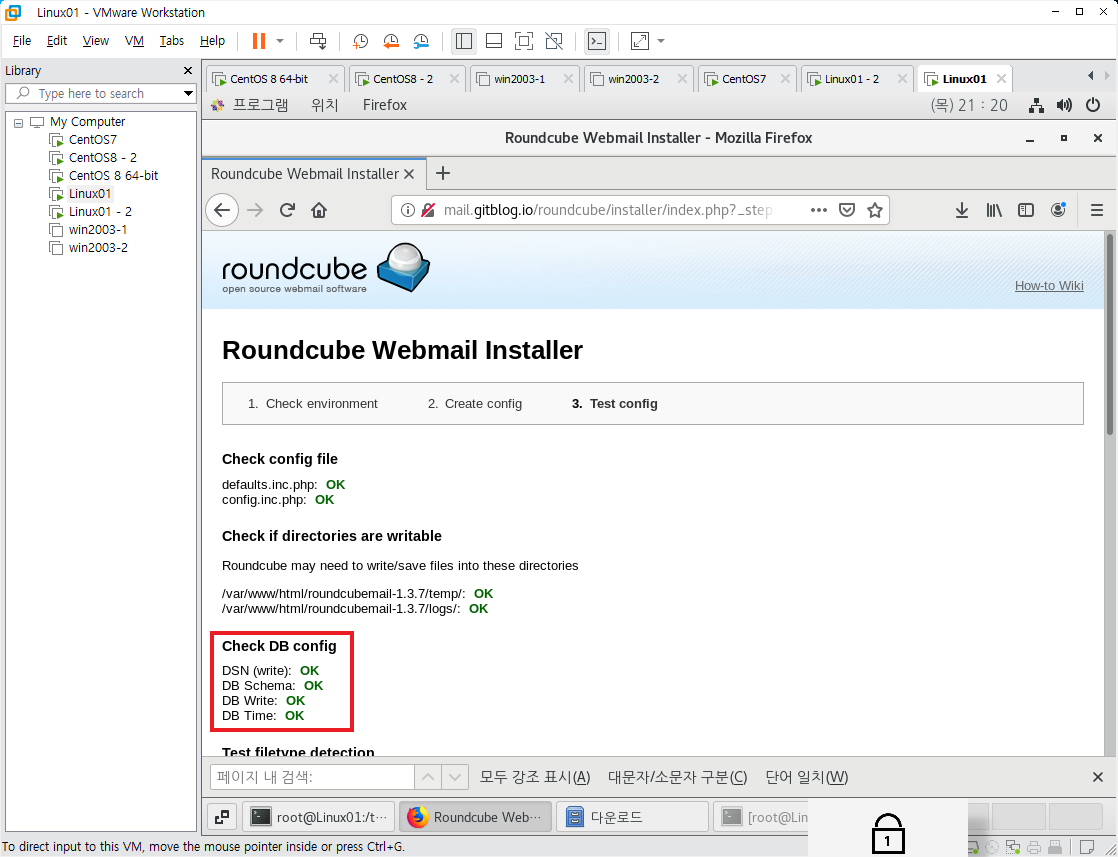Viewport: 1118px width, 857px height.
Task: Open the Firefox library menu
Action: coord(994,210)
